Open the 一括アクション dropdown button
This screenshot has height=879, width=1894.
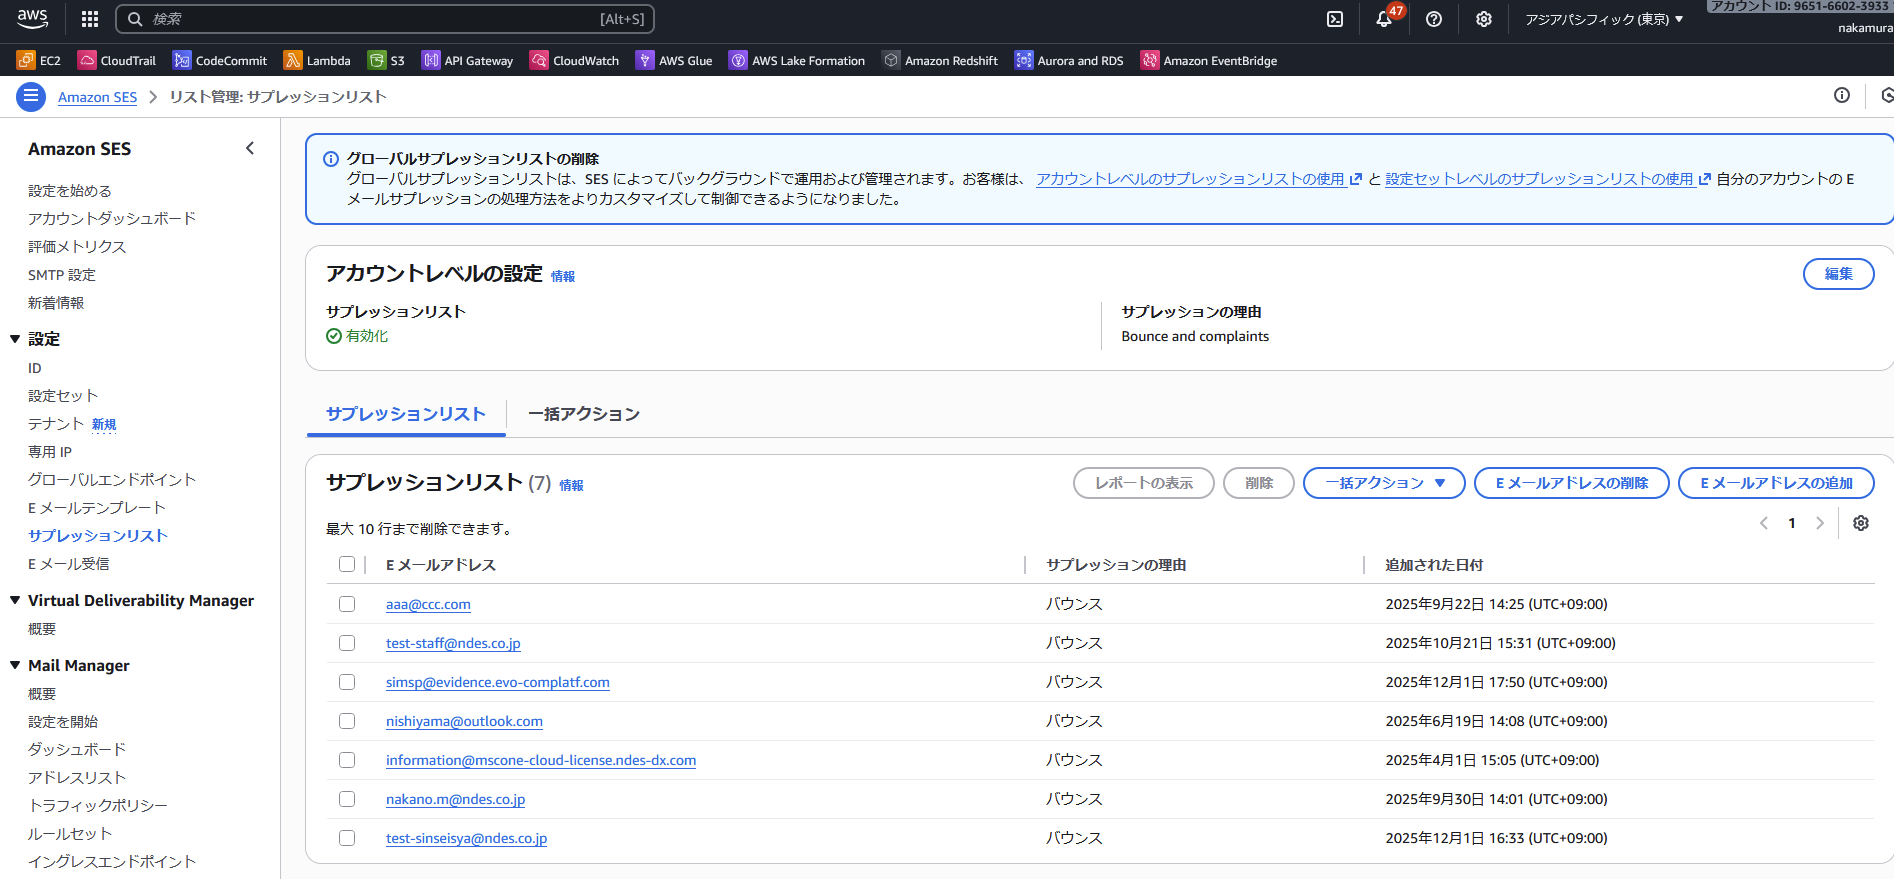coord(1384,483)
